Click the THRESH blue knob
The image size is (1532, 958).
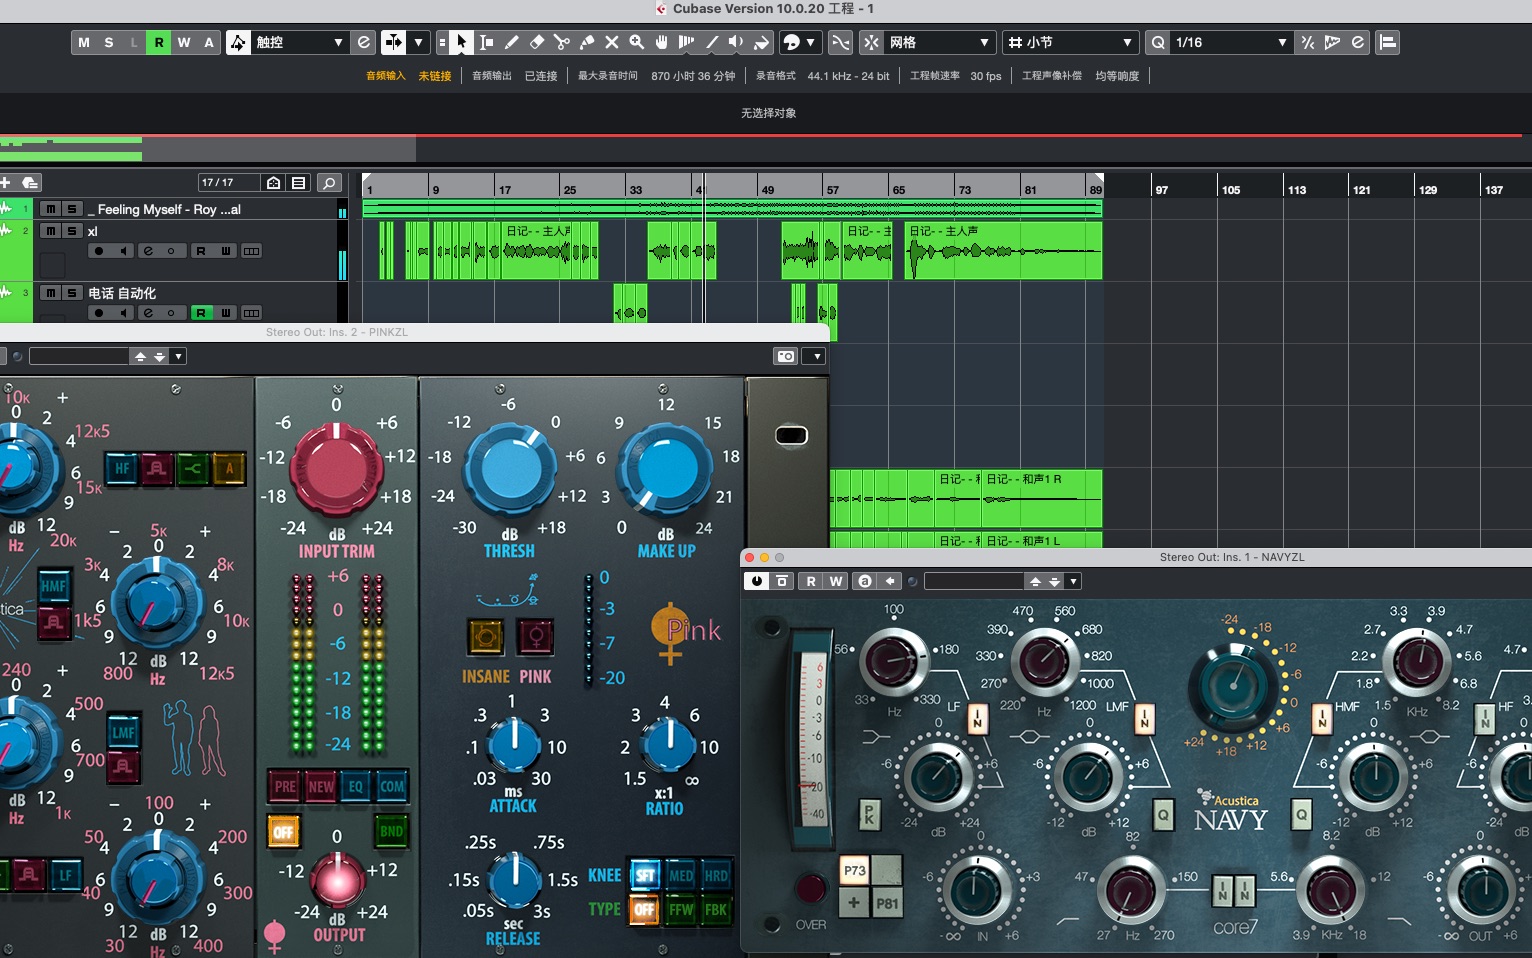(x=511, y=468)
